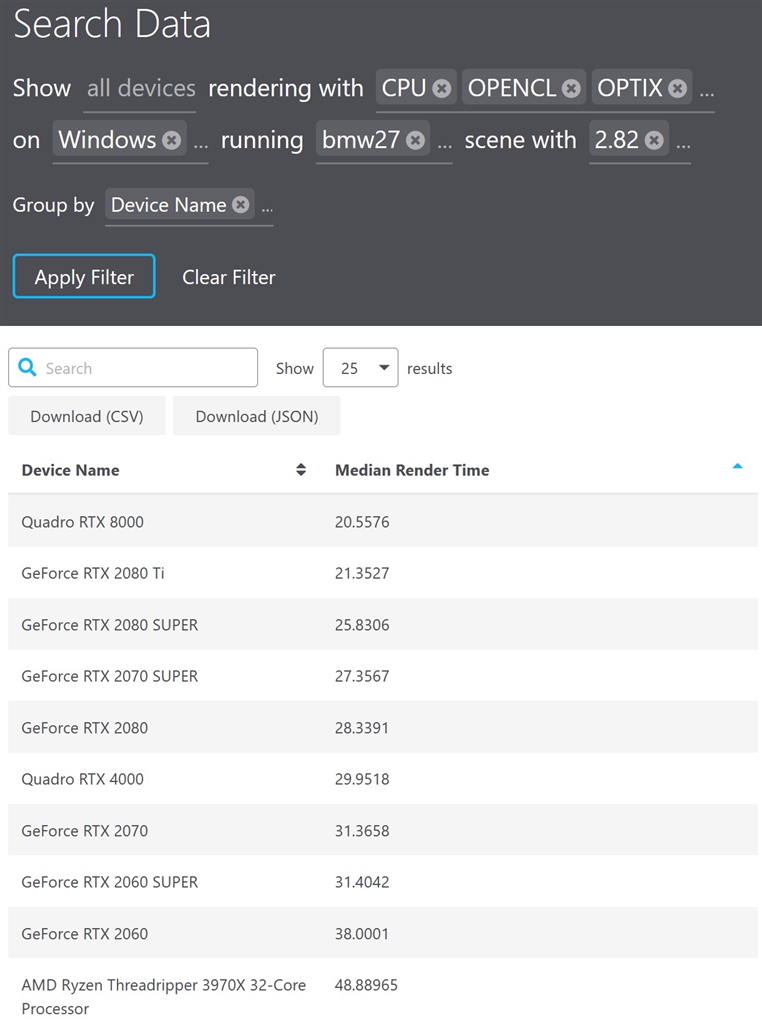Remove the OPTIX filter tag

point(677,89)
